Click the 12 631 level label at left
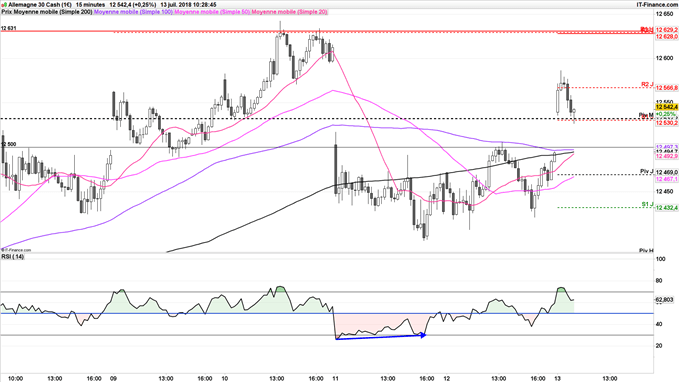This screenshot has height=382, width=679. pyautogui.click(x=9, y=28)
